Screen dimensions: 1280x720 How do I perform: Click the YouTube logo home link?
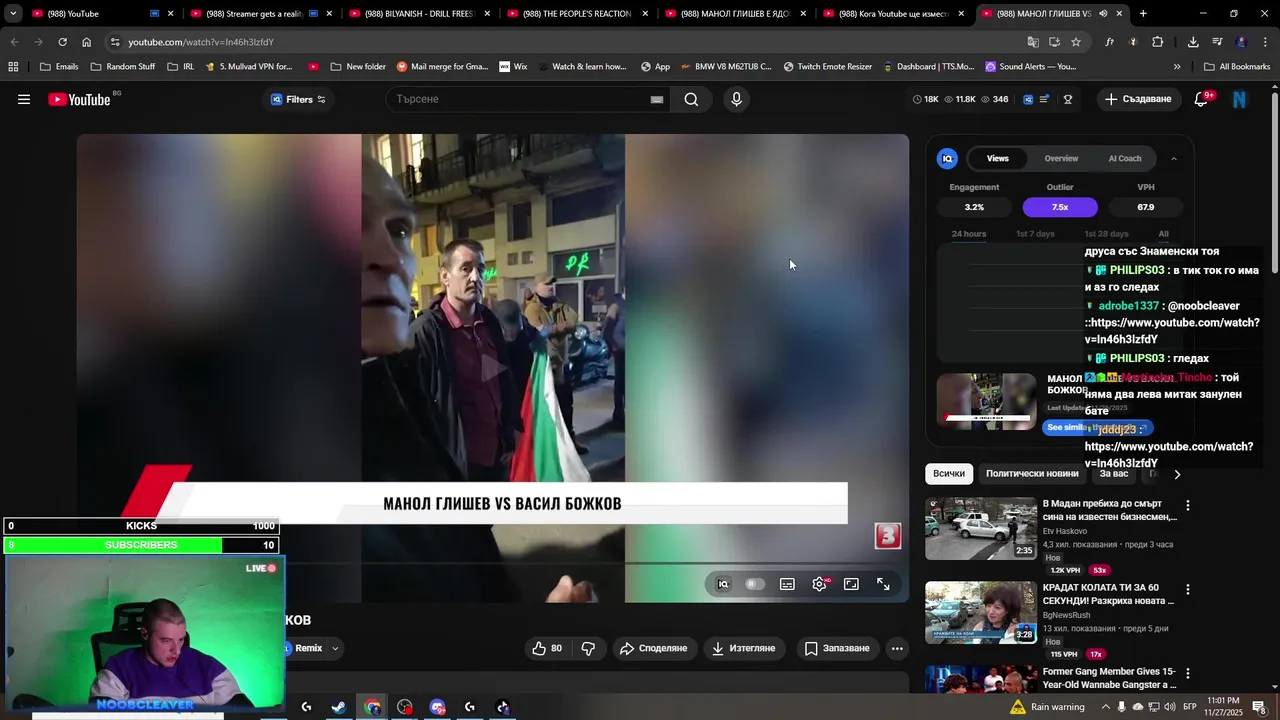point(80,99)
